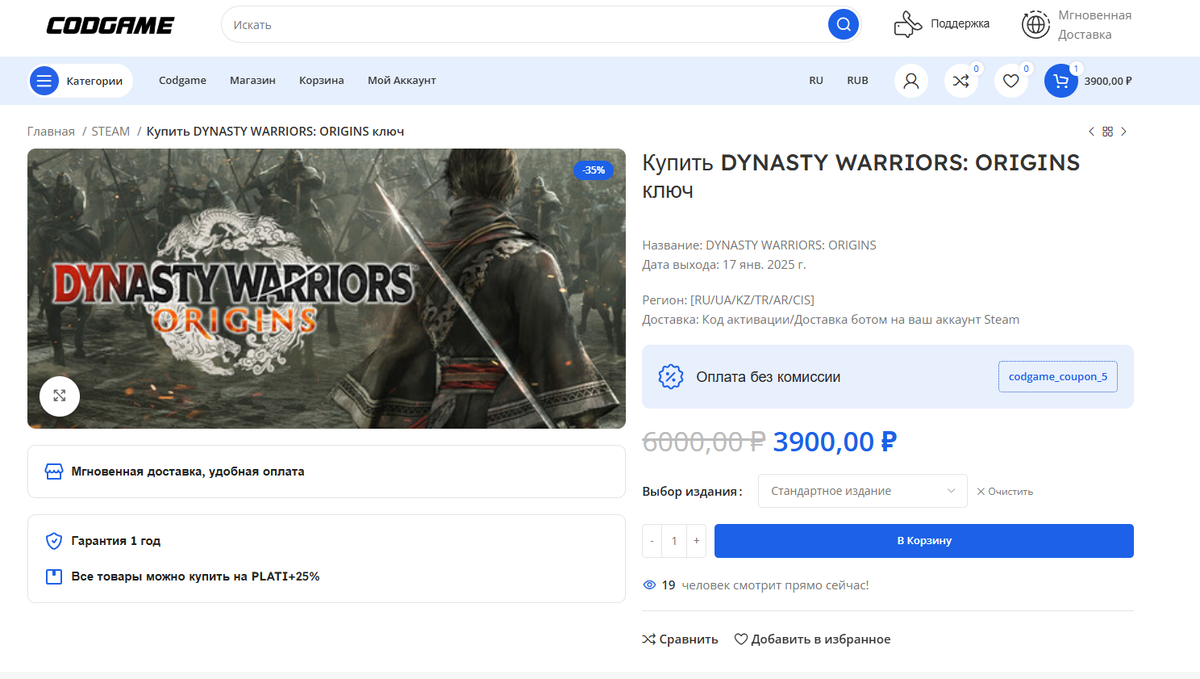Open the RUB currency selector

pos(857,81)
